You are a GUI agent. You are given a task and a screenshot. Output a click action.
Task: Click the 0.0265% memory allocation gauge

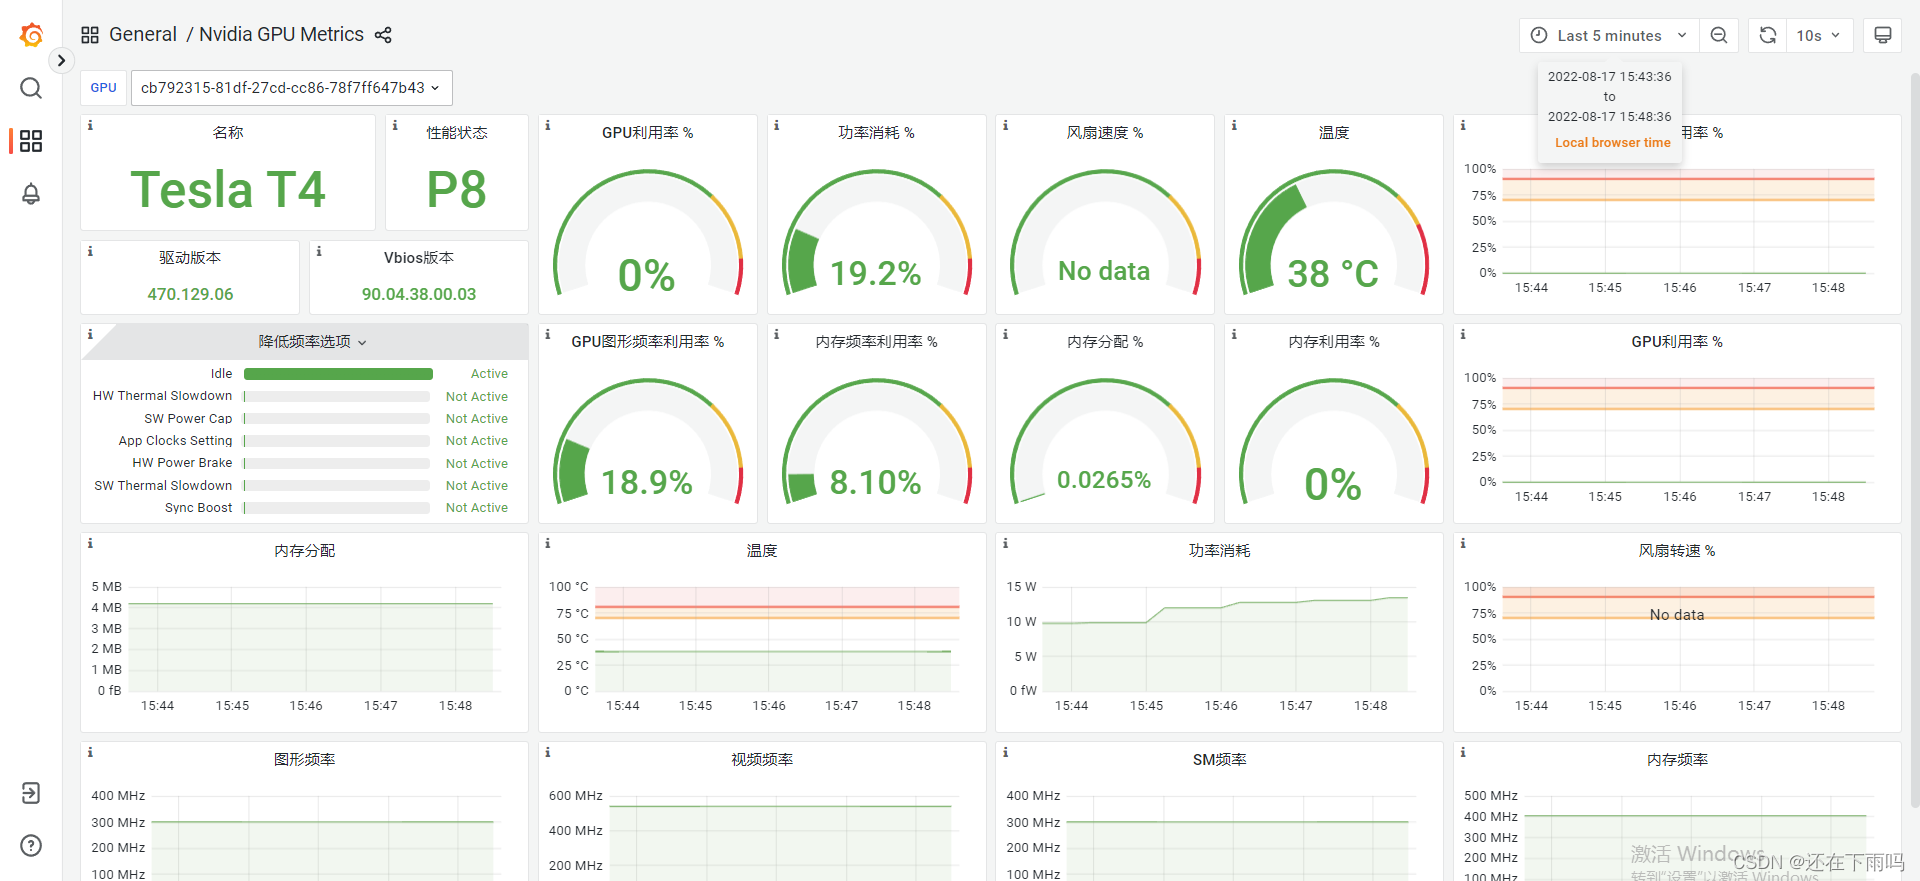point(1105,443)
